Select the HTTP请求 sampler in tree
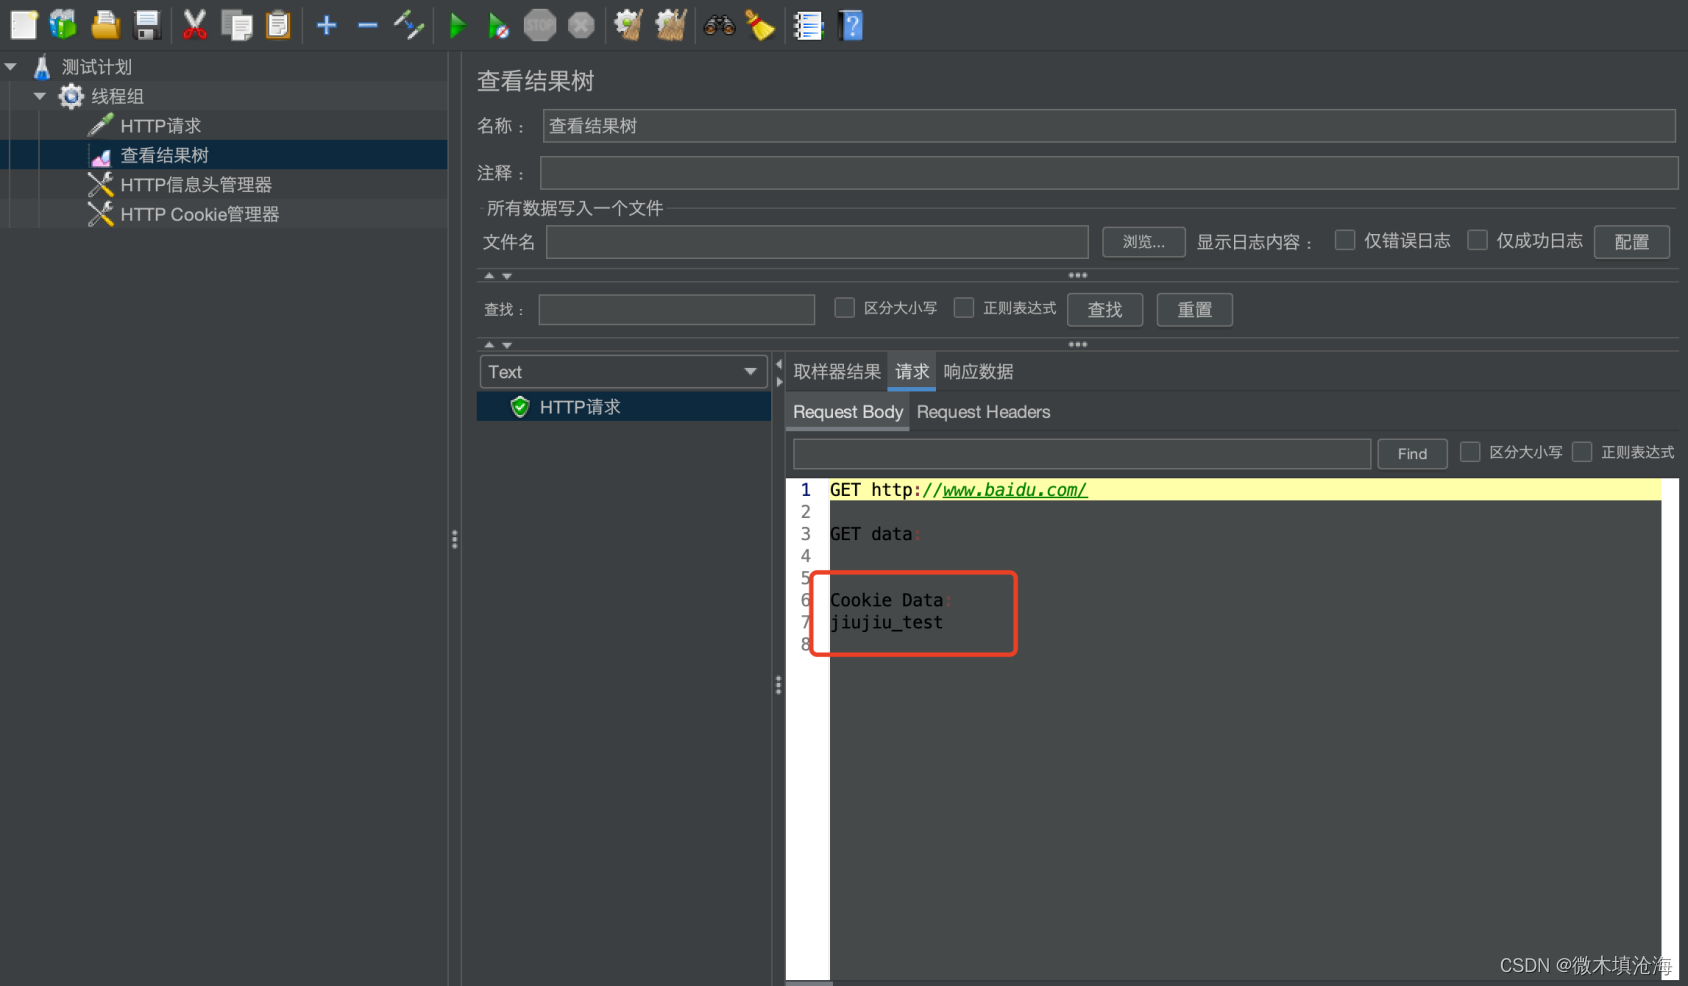The height and width of the screenshot is (986, 1688). 161,126
